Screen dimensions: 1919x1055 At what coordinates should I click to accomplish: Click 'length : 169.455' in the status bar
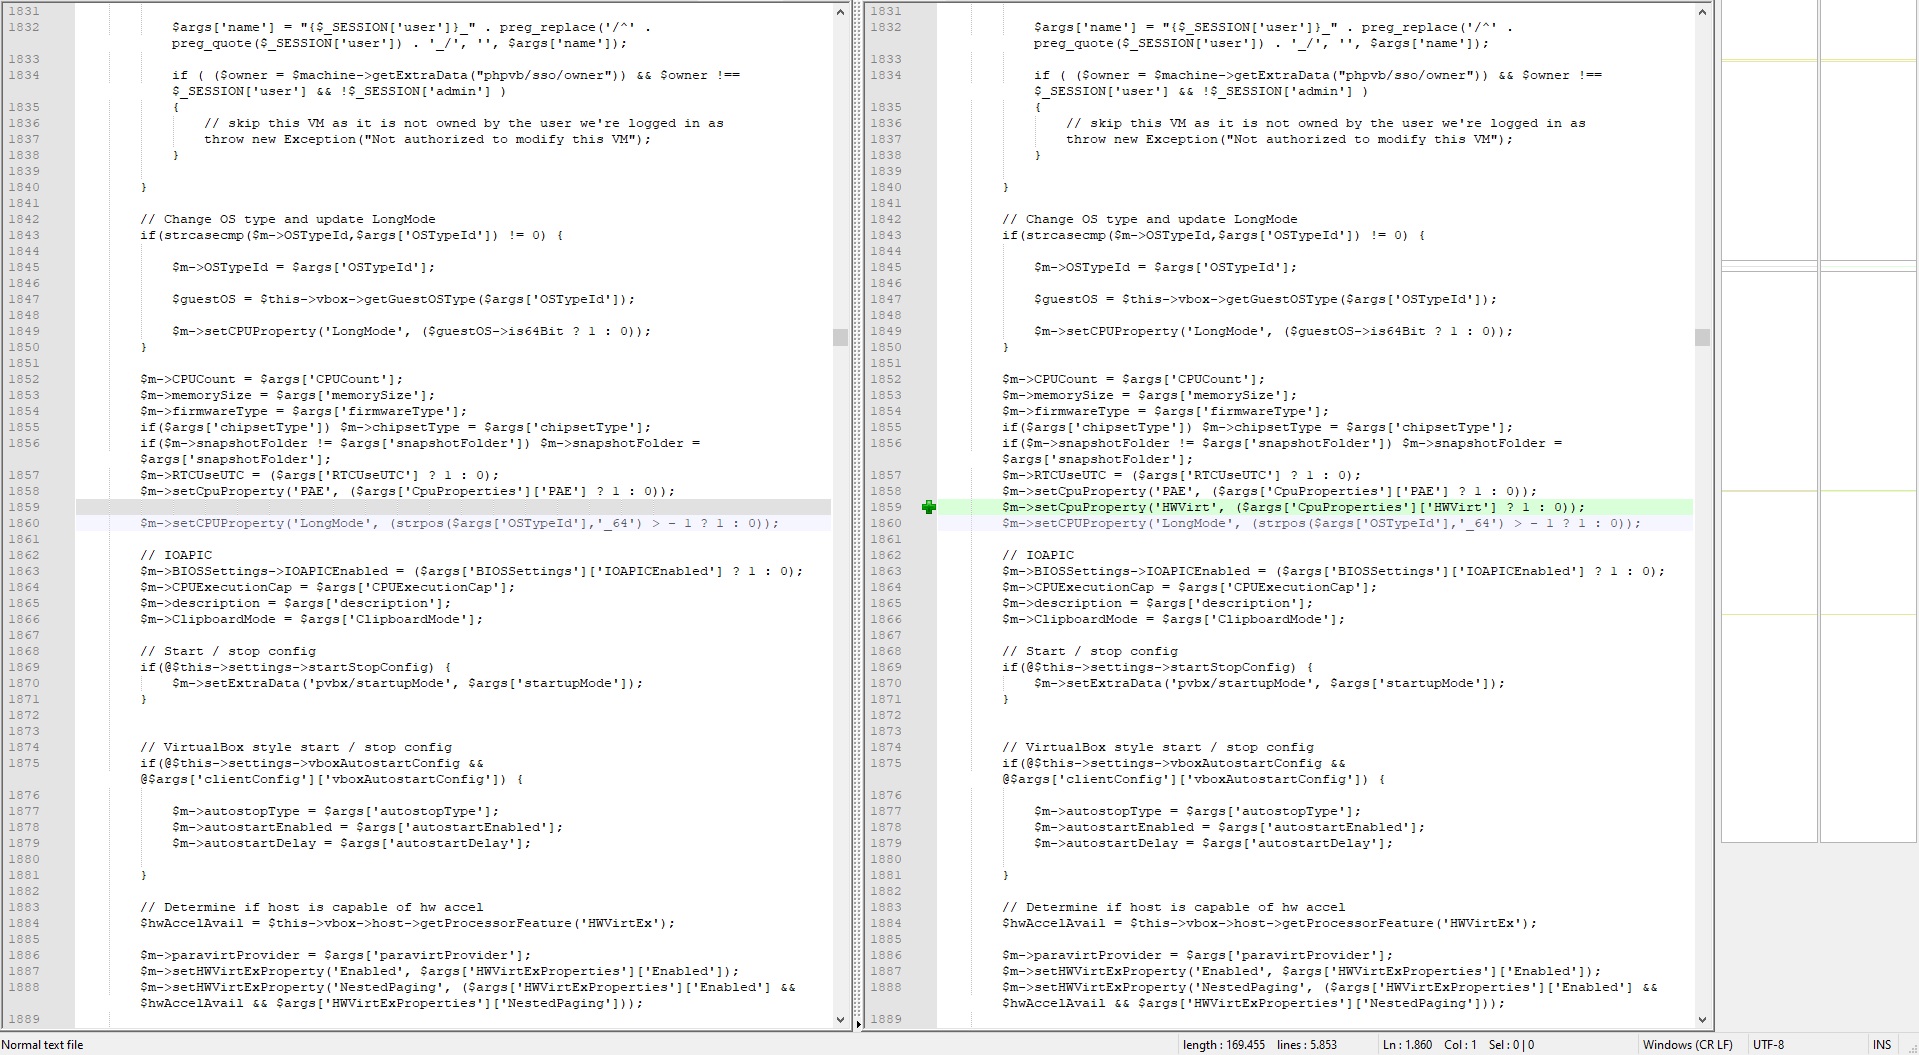click(1223, 1045)
